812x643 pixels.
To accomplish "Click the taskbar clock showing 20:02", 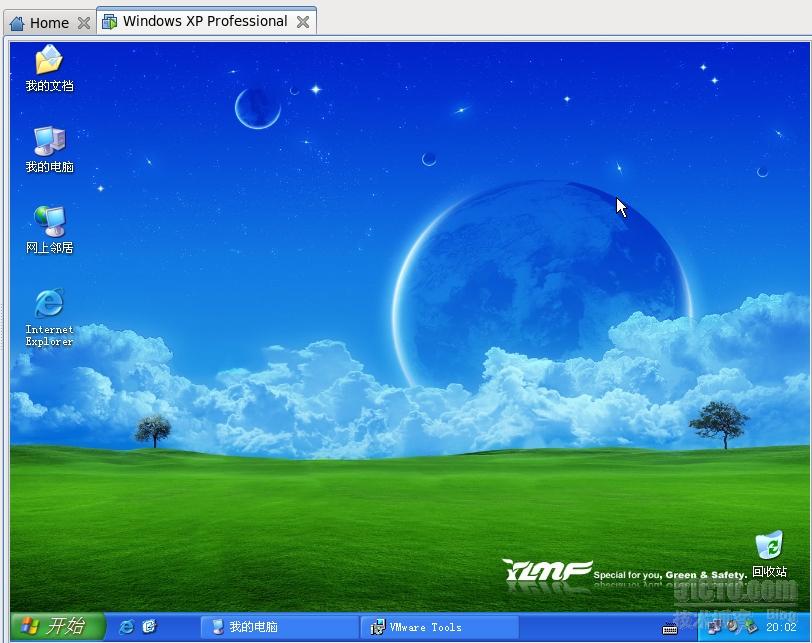I will click(x=781, y=627).
